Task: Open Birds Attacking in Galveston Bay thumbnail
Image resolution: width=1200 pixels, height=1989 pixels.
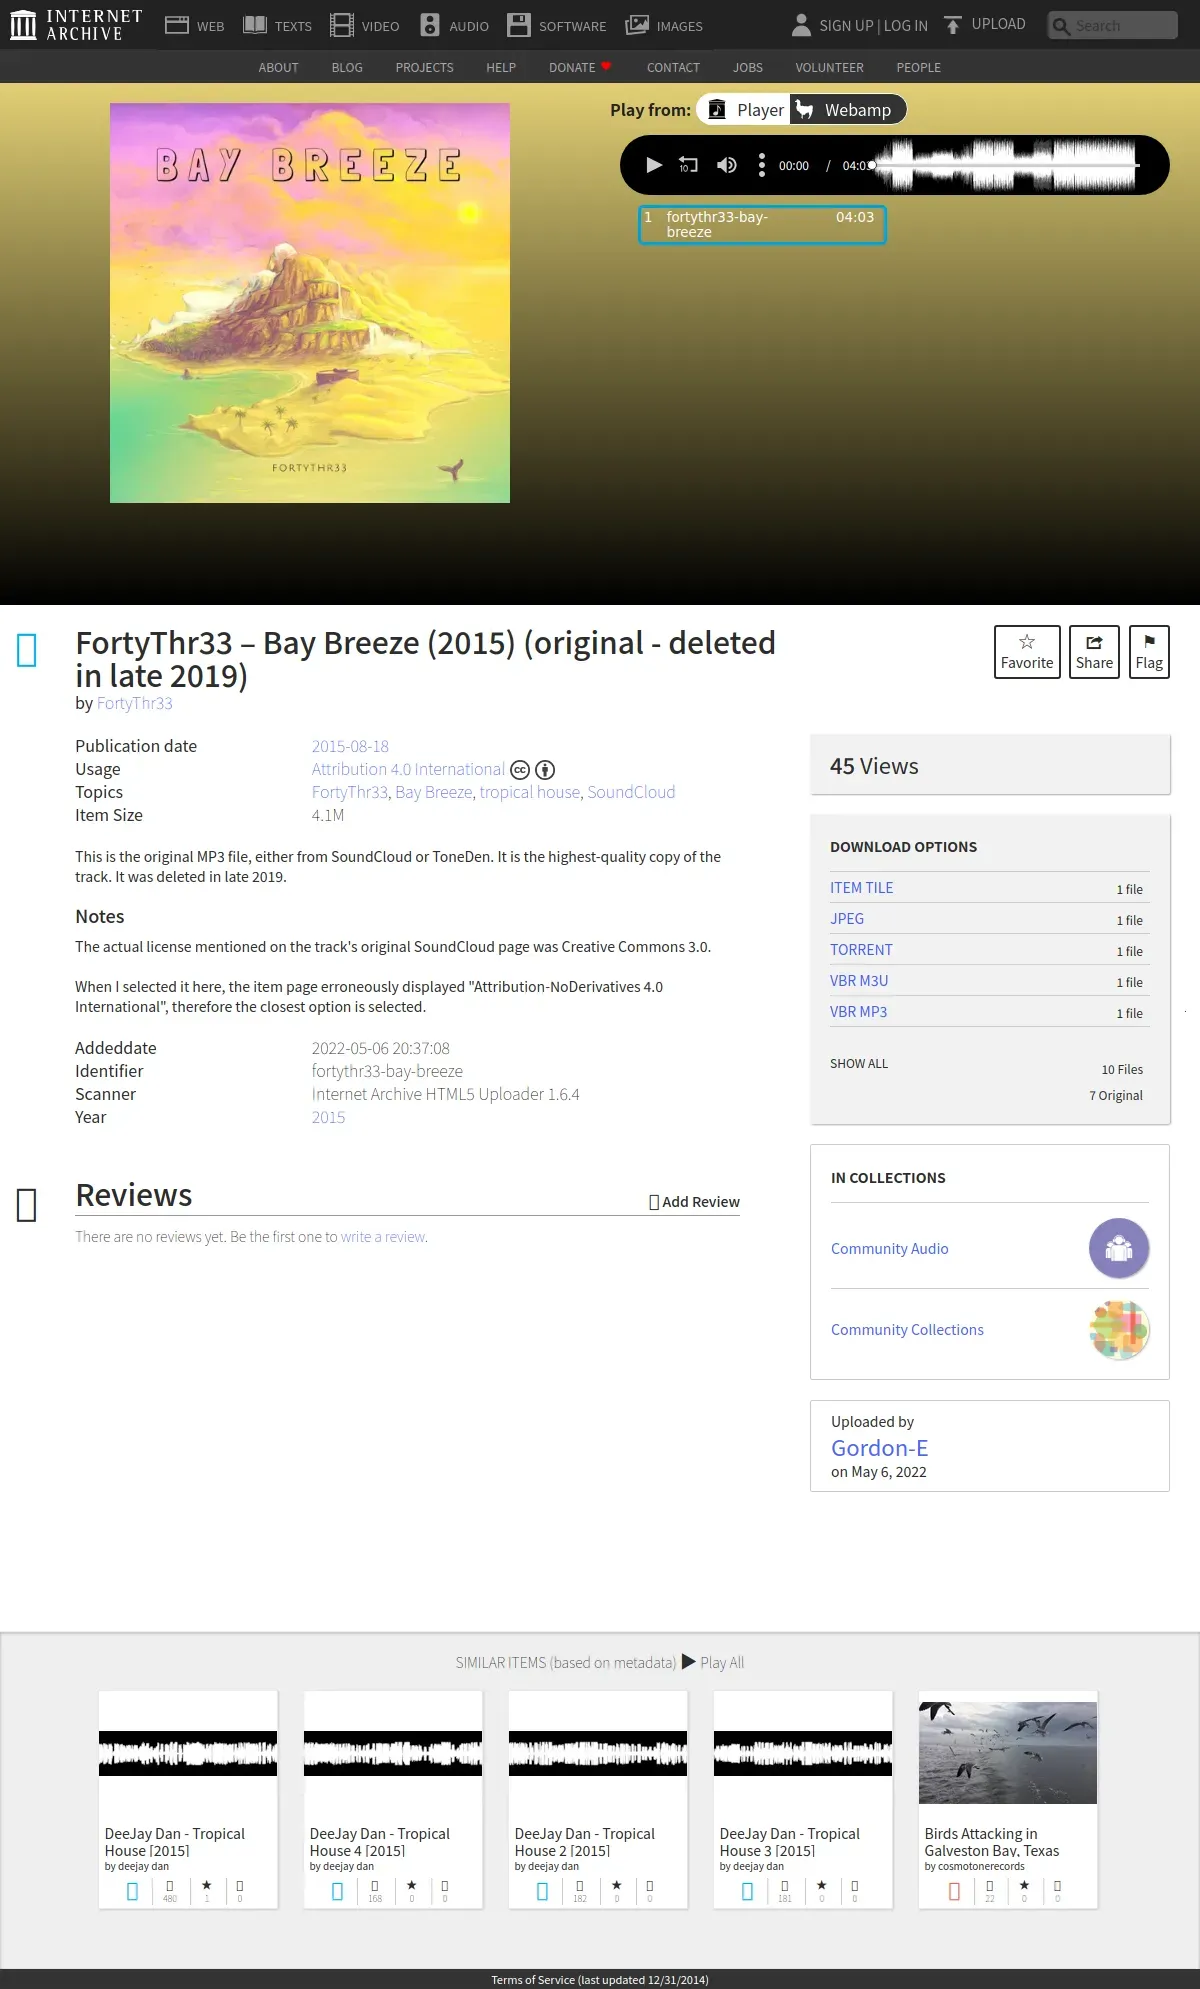Action: [x=1008, y=1753]
